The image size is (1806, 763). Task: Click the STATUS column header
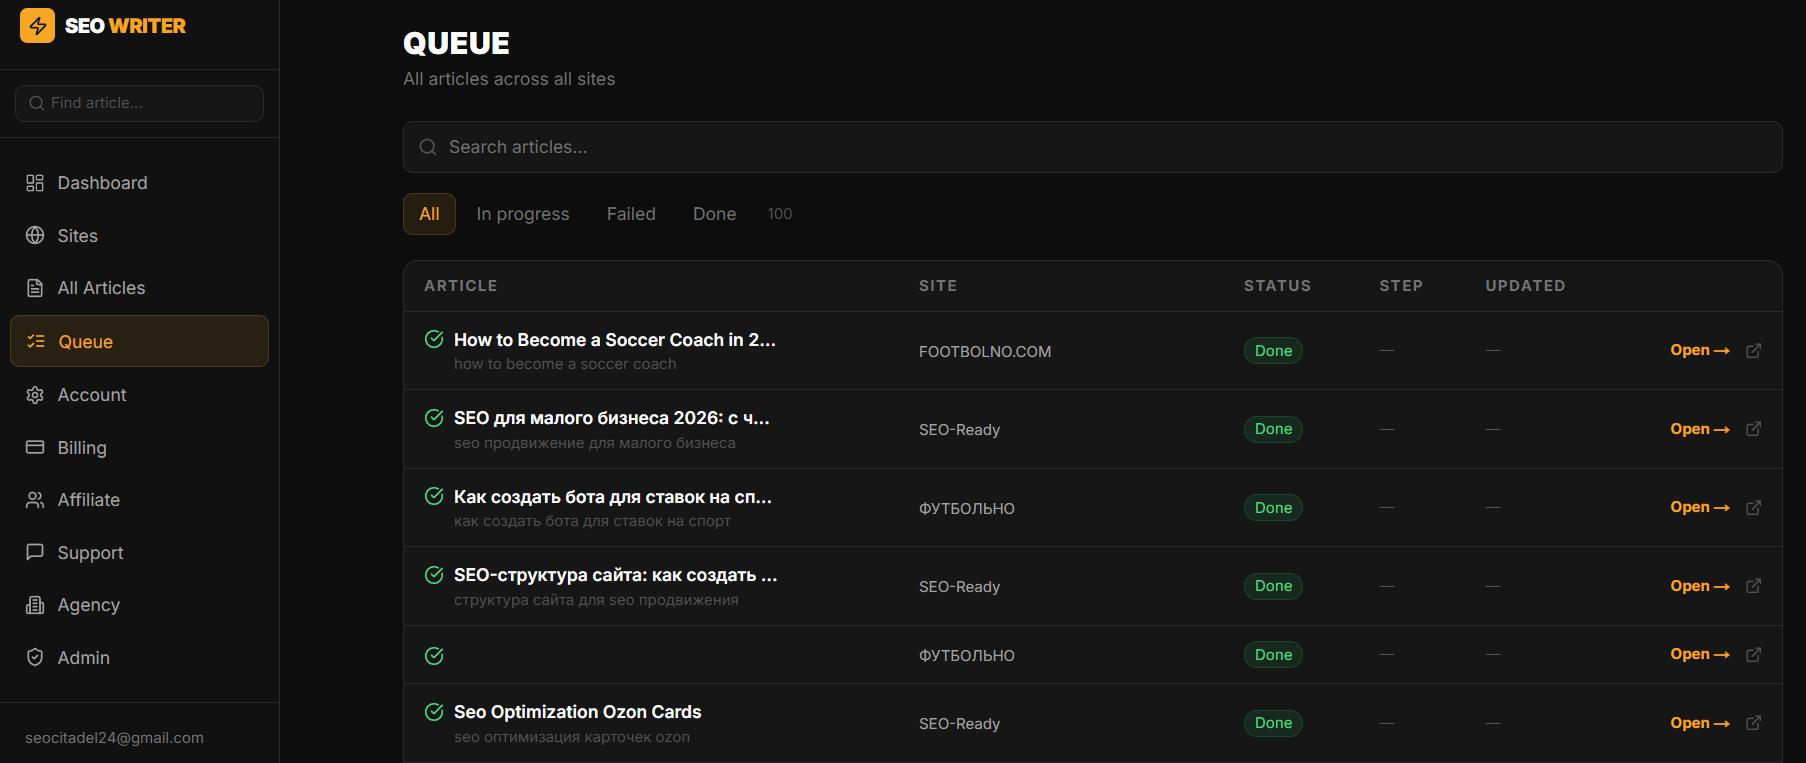(1277, 286)
